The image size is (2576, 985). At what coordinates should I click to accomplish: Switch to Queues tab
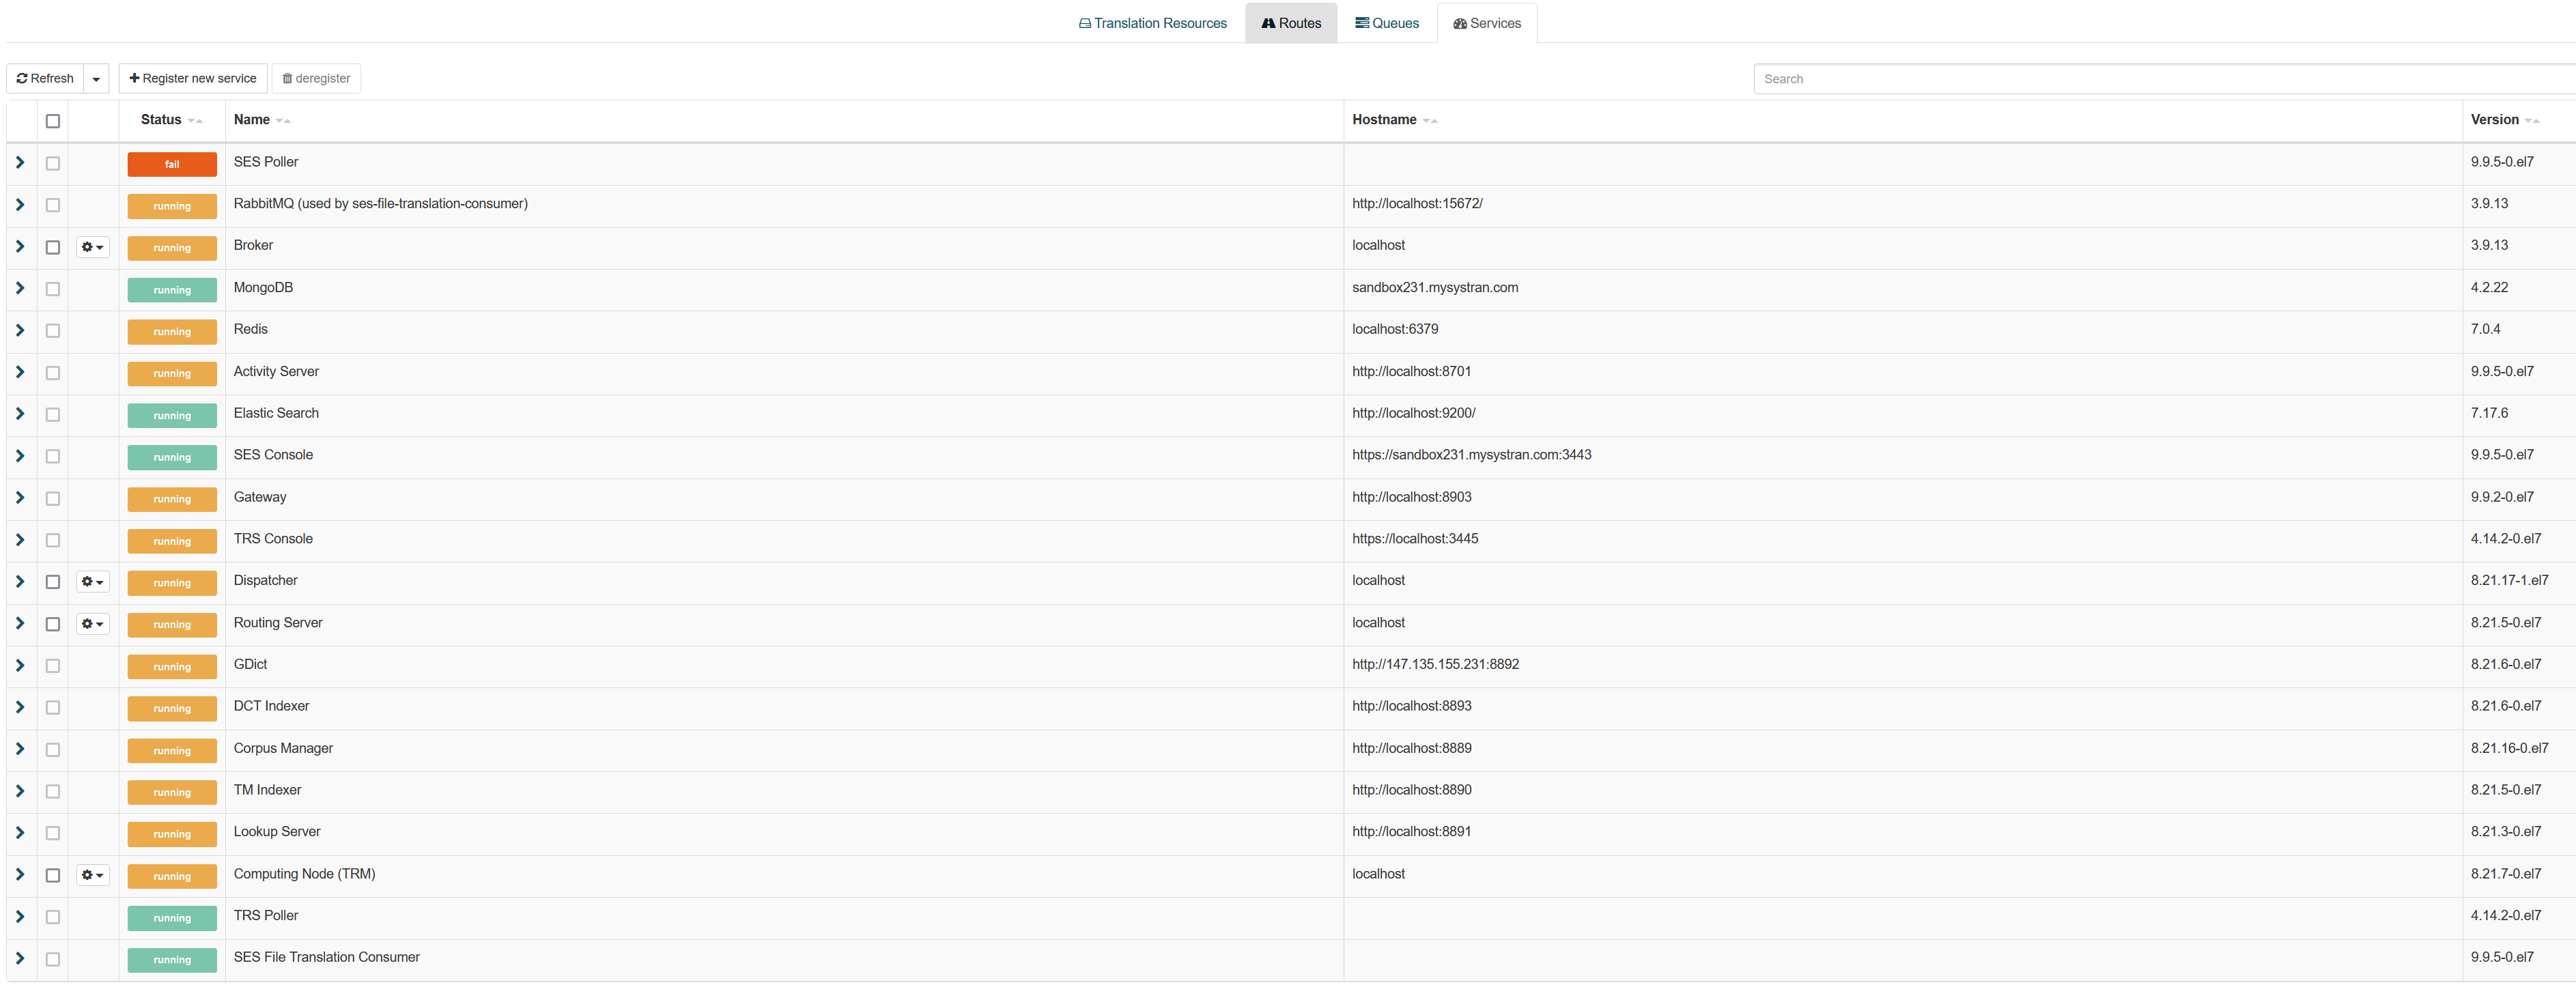(x=1387, y=23)
